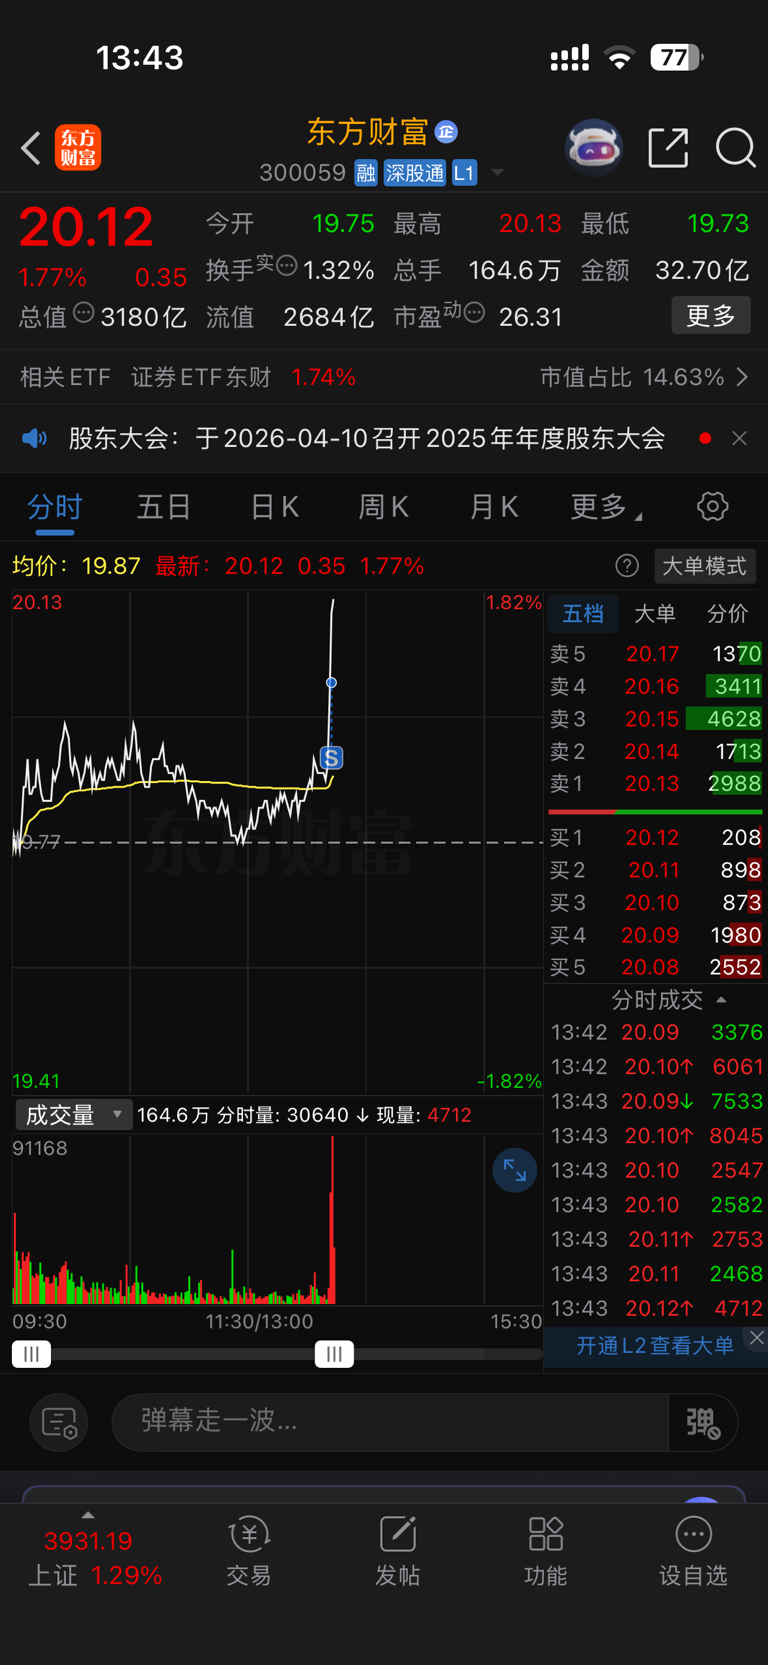Move the right range slider handle
Image resolution: width=769 pixels, height=1665 pixels.
(x=334, y=1354)
